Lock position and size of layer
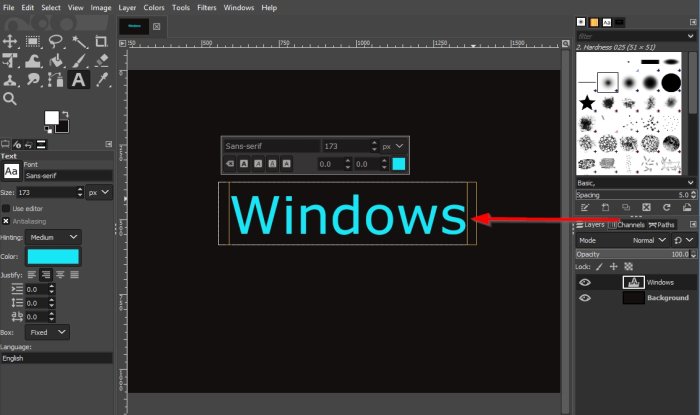The height and width of the screenshot is (415, 700). coord(614,267)
